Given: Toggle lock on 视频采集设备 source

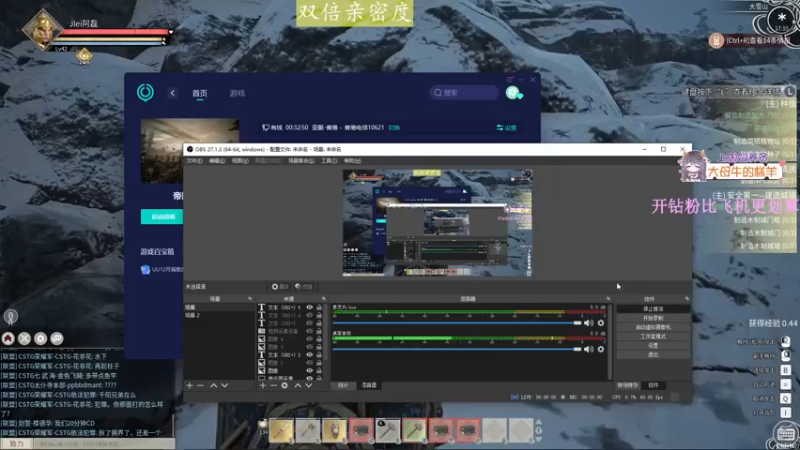Looking at the screenshot, I should (319, 331).
